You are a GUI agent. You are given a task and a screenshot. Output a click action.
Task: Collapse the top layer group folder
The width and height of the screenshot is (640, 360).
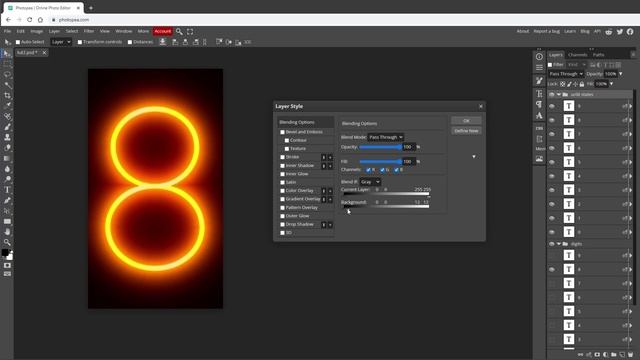coord(558,94)
